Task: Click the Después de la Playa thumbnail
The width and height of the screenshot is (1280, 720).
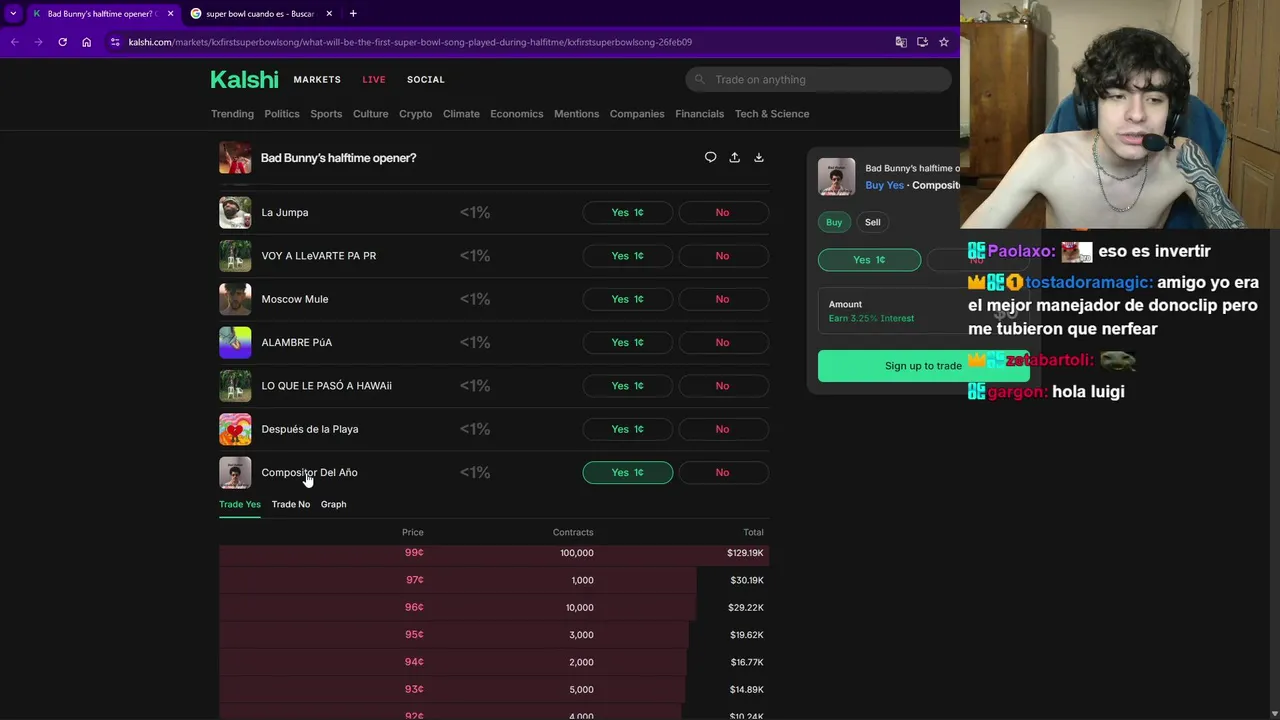Action: point(235,429)
